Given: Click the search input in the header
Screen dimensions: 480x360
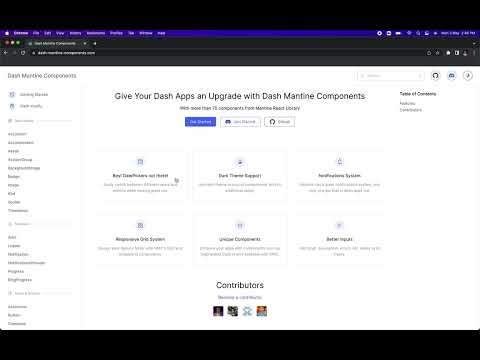Looking at the screenshot, I should (x=391, y=76).
